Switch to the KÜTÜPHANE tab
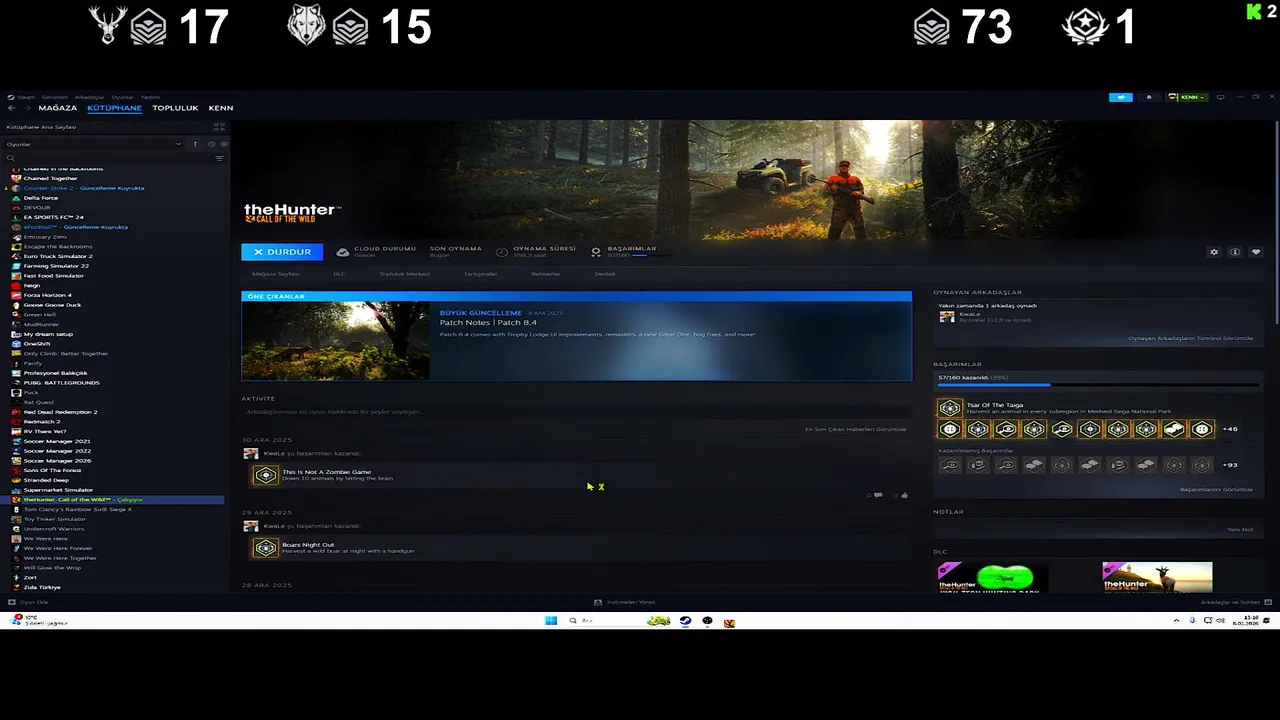The width and height of the screenshot is (1280, 720). (x=114, y=108)
